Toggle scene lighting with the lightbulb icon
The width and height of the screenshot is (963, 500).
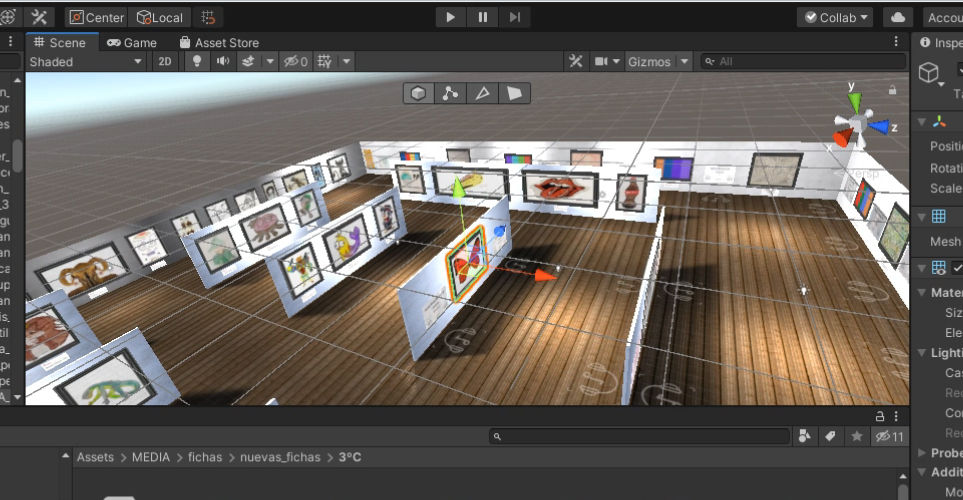pyautogui.click(x=197, y=61)
